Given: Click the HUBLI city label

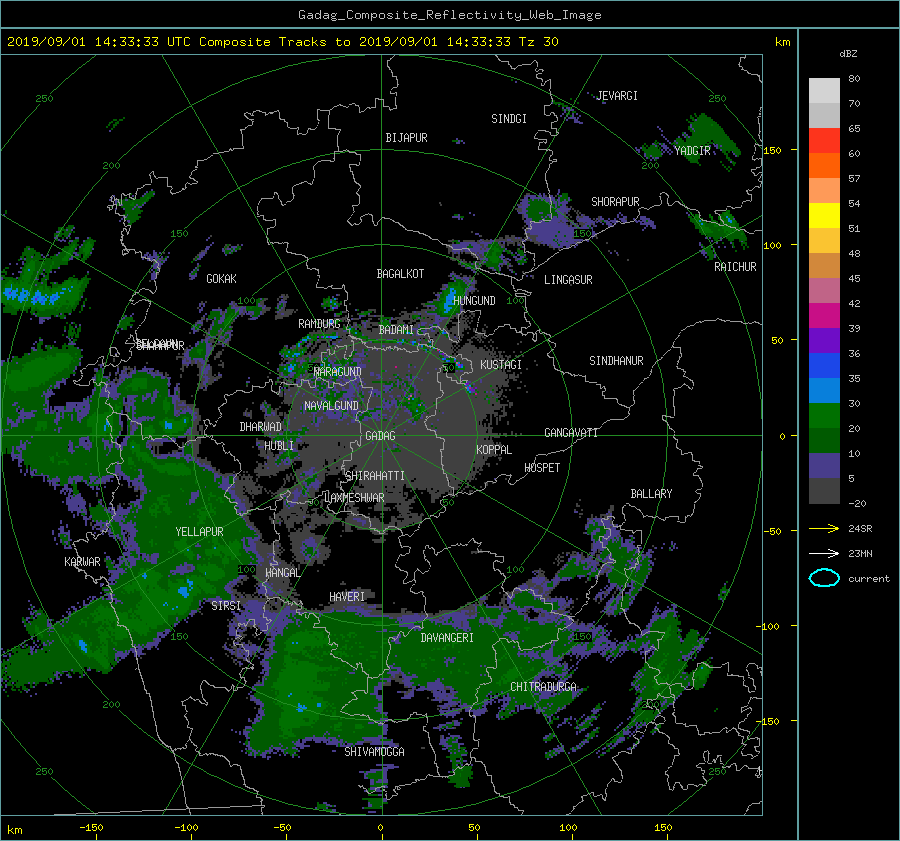Looking at the screenshot, I should [278, 446].
